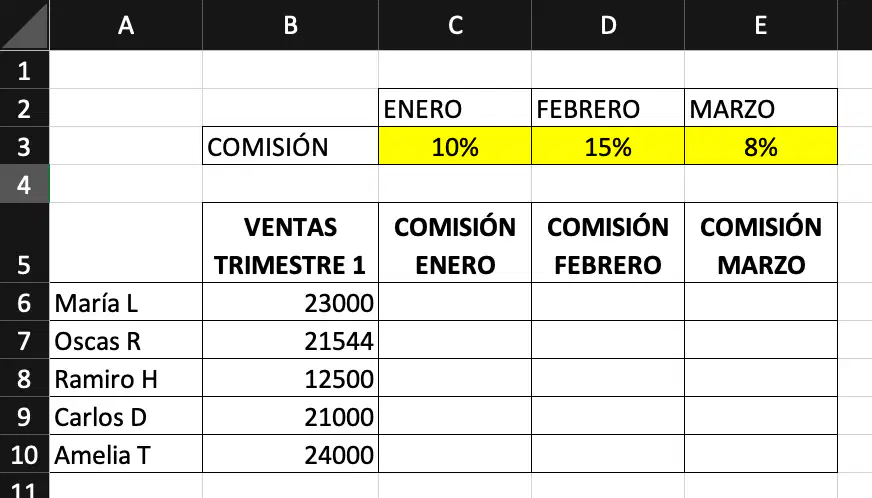Select row 3 header

24,146
